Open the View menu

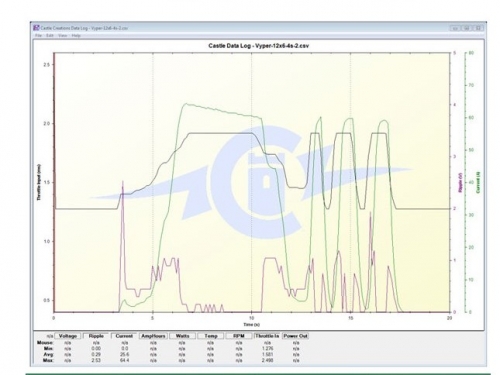63,36
